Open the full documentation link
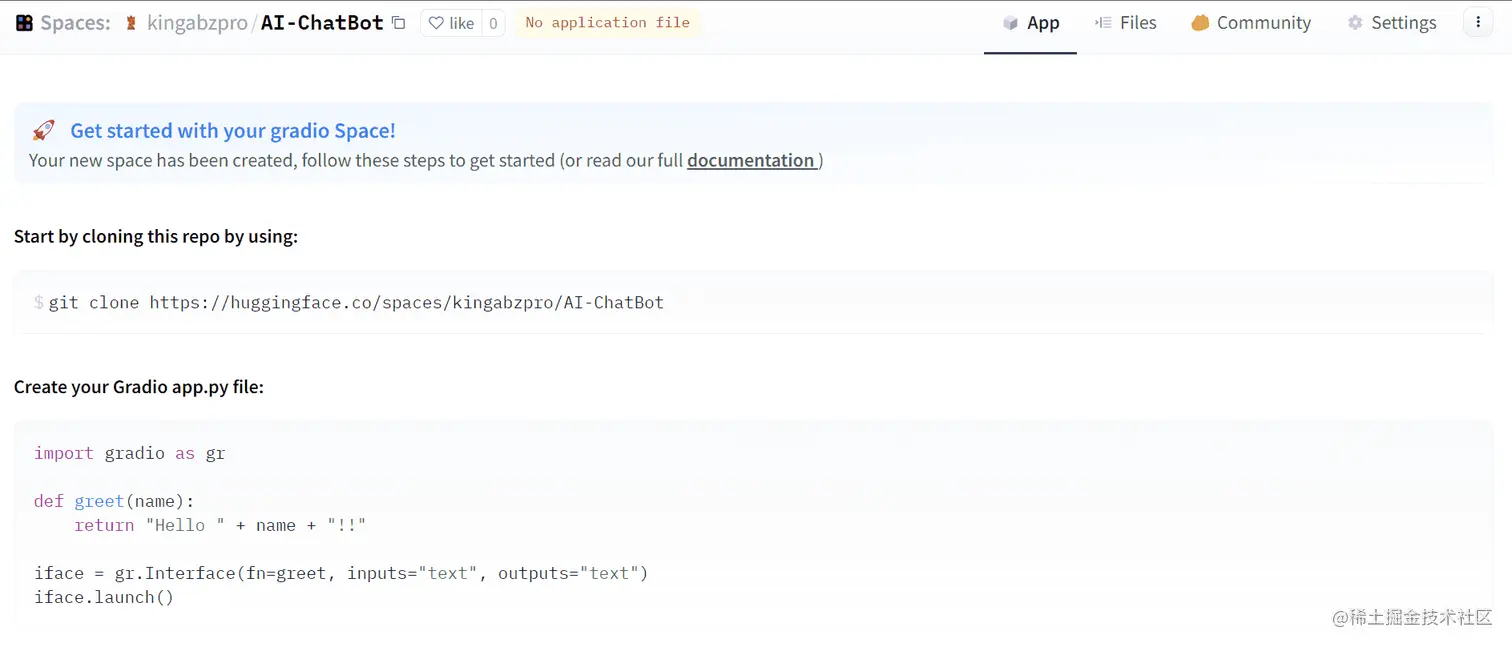Image resolution: width=1512 pixels, height=647 pixels. (x=752, y=160)
